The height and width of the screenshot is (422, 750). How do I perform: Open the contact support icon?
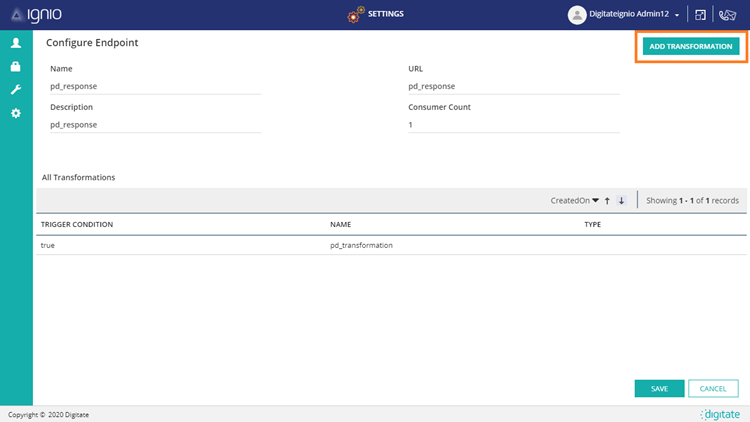pyautogui.click(x=729, y=15)
